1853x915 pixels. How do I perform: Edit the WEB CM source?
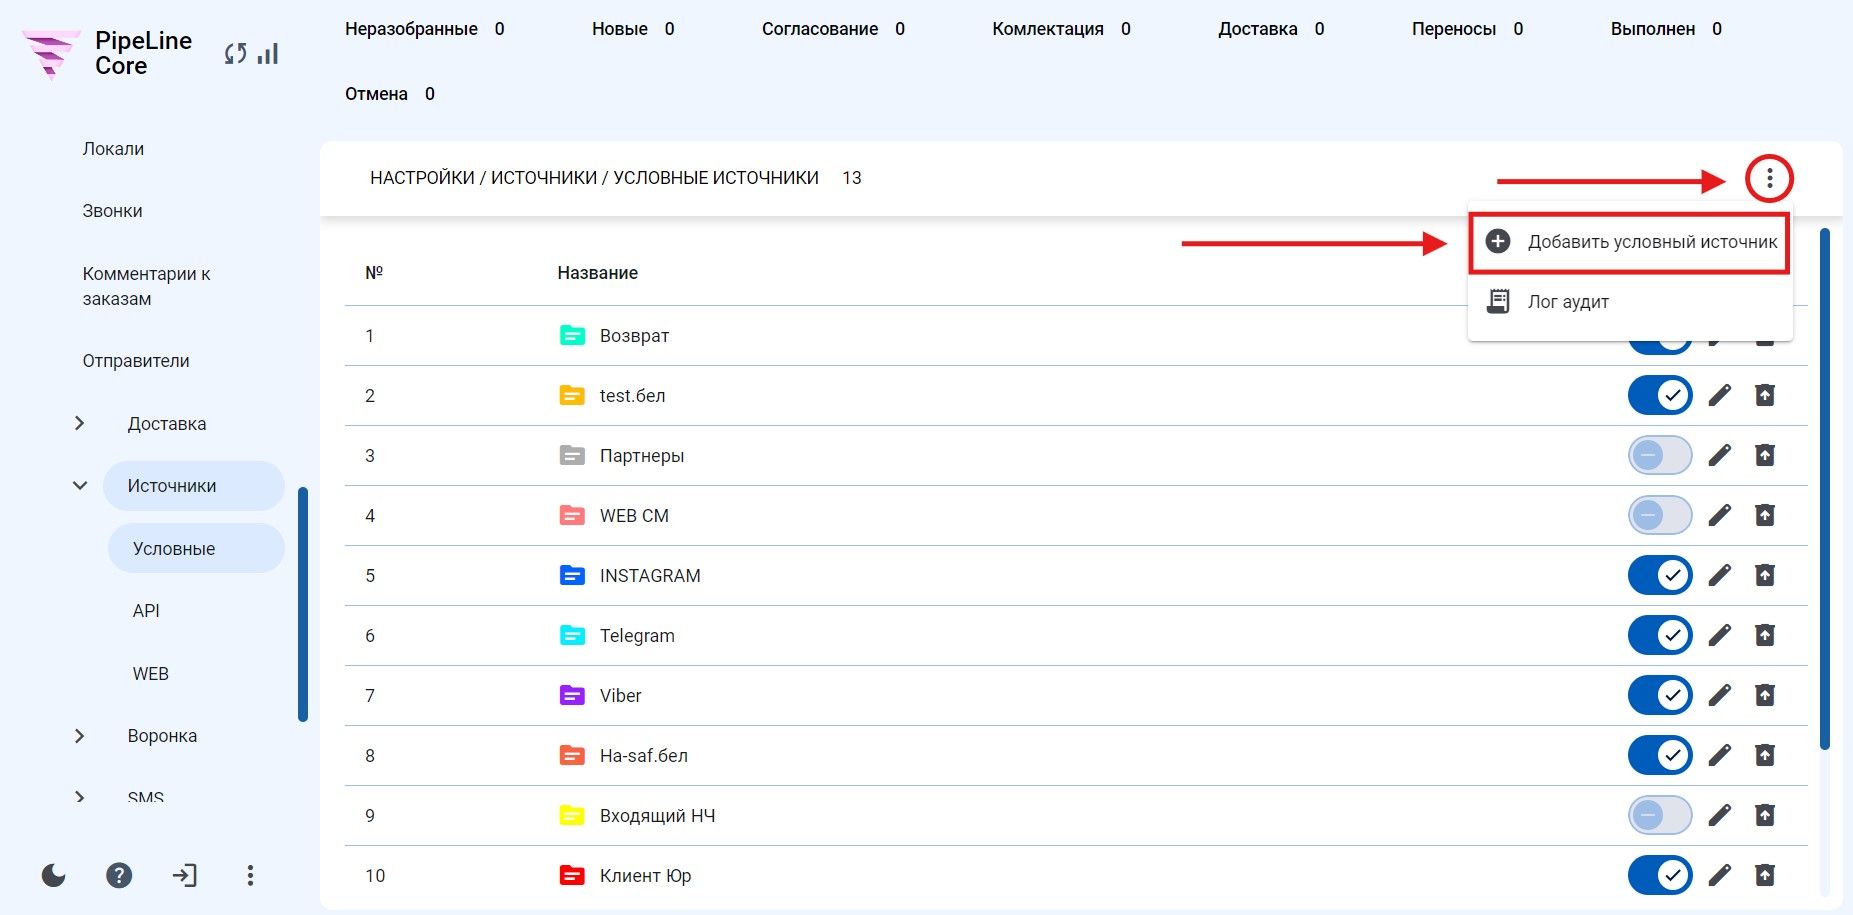click(x=1719, y=516)
